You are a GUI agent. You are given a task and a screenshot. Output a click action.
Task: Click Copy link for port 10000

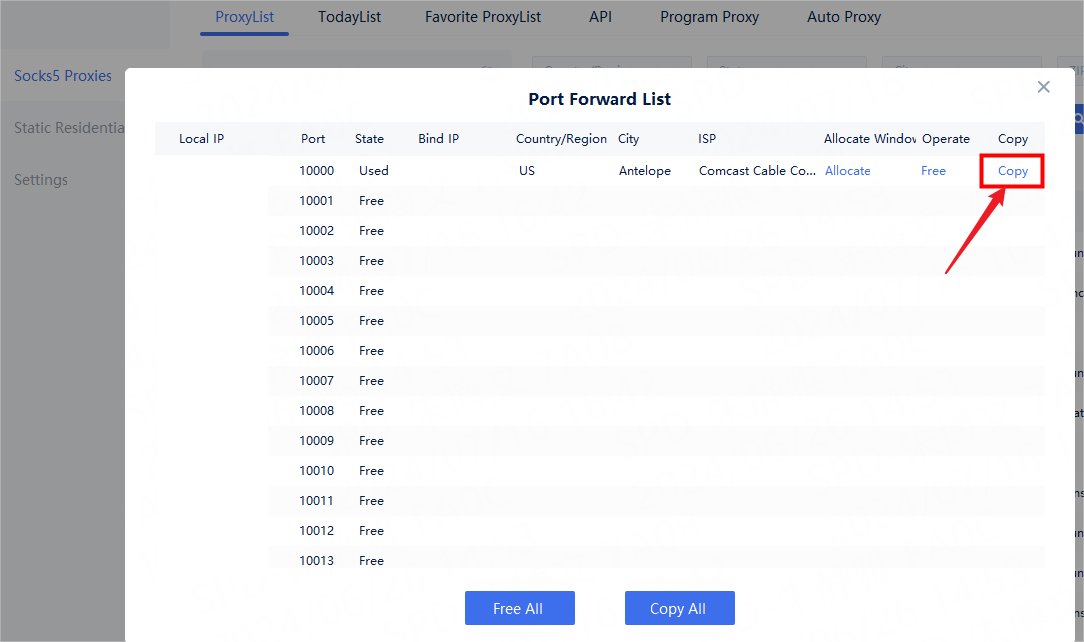1013,171
